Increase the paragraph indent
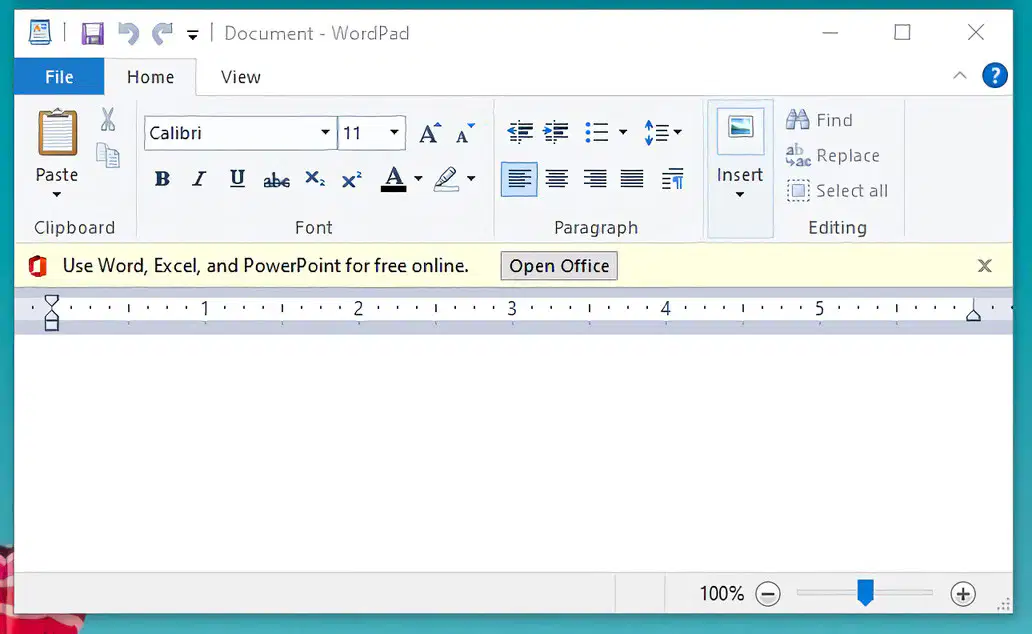This screenshot has height=634, width=1032. (556, 132)
